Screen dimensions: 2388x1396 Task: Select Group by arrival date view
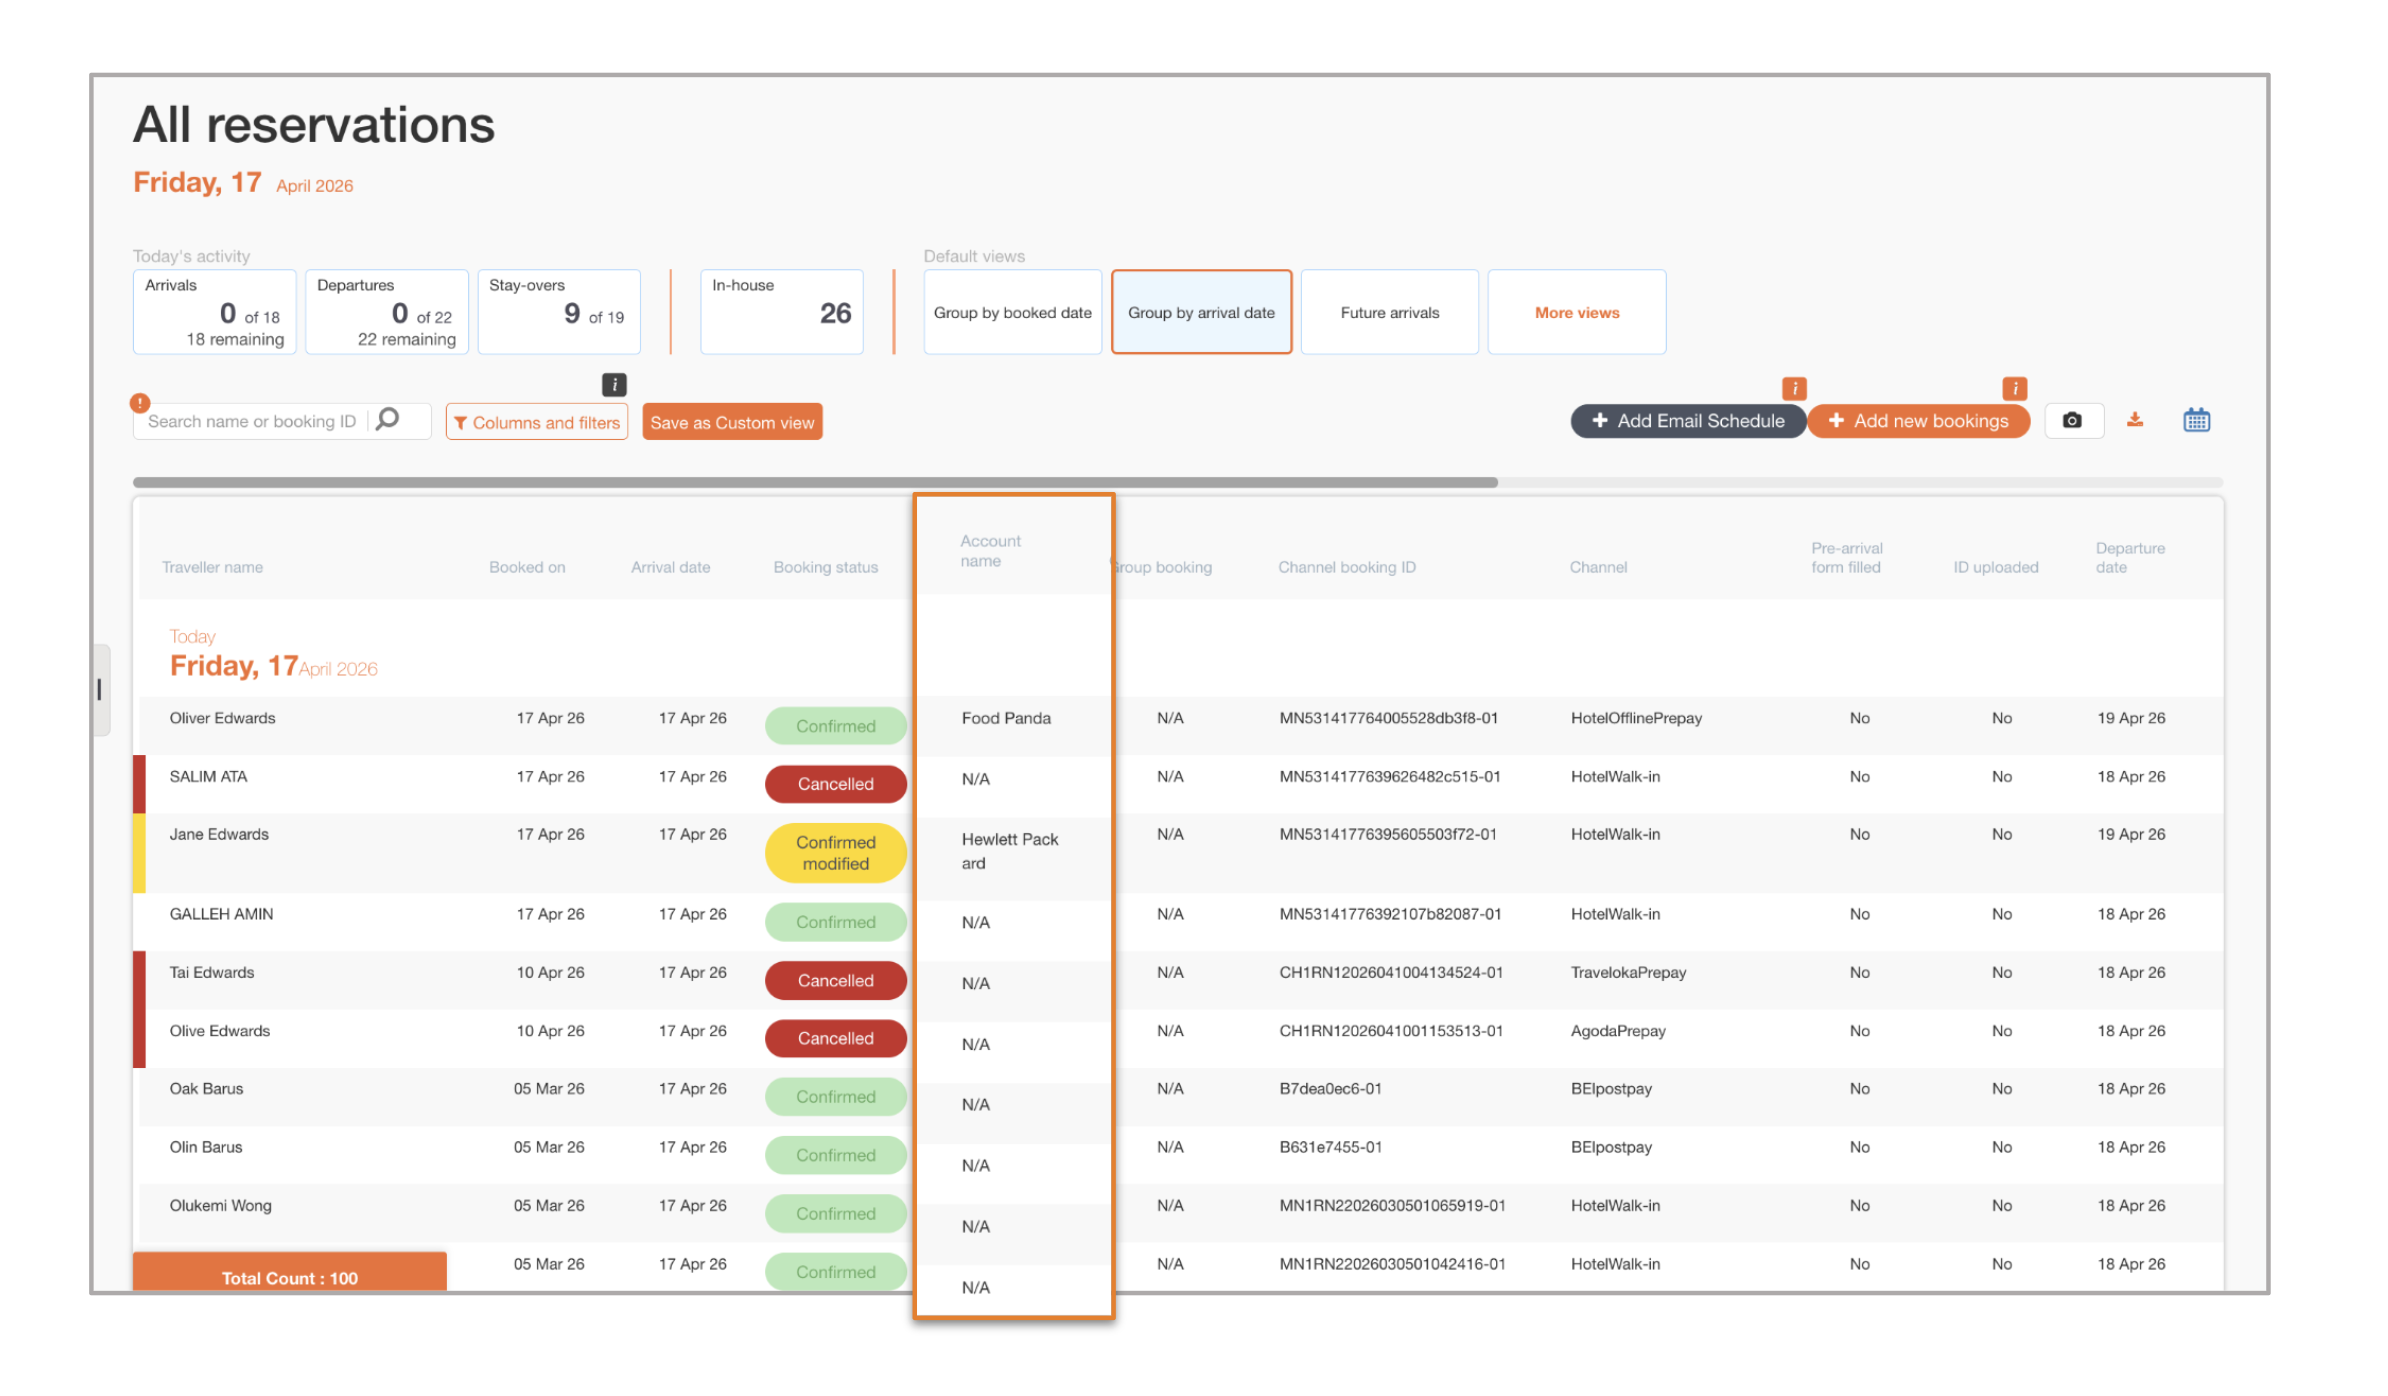pyautogui.click(x=1201, y=312)
